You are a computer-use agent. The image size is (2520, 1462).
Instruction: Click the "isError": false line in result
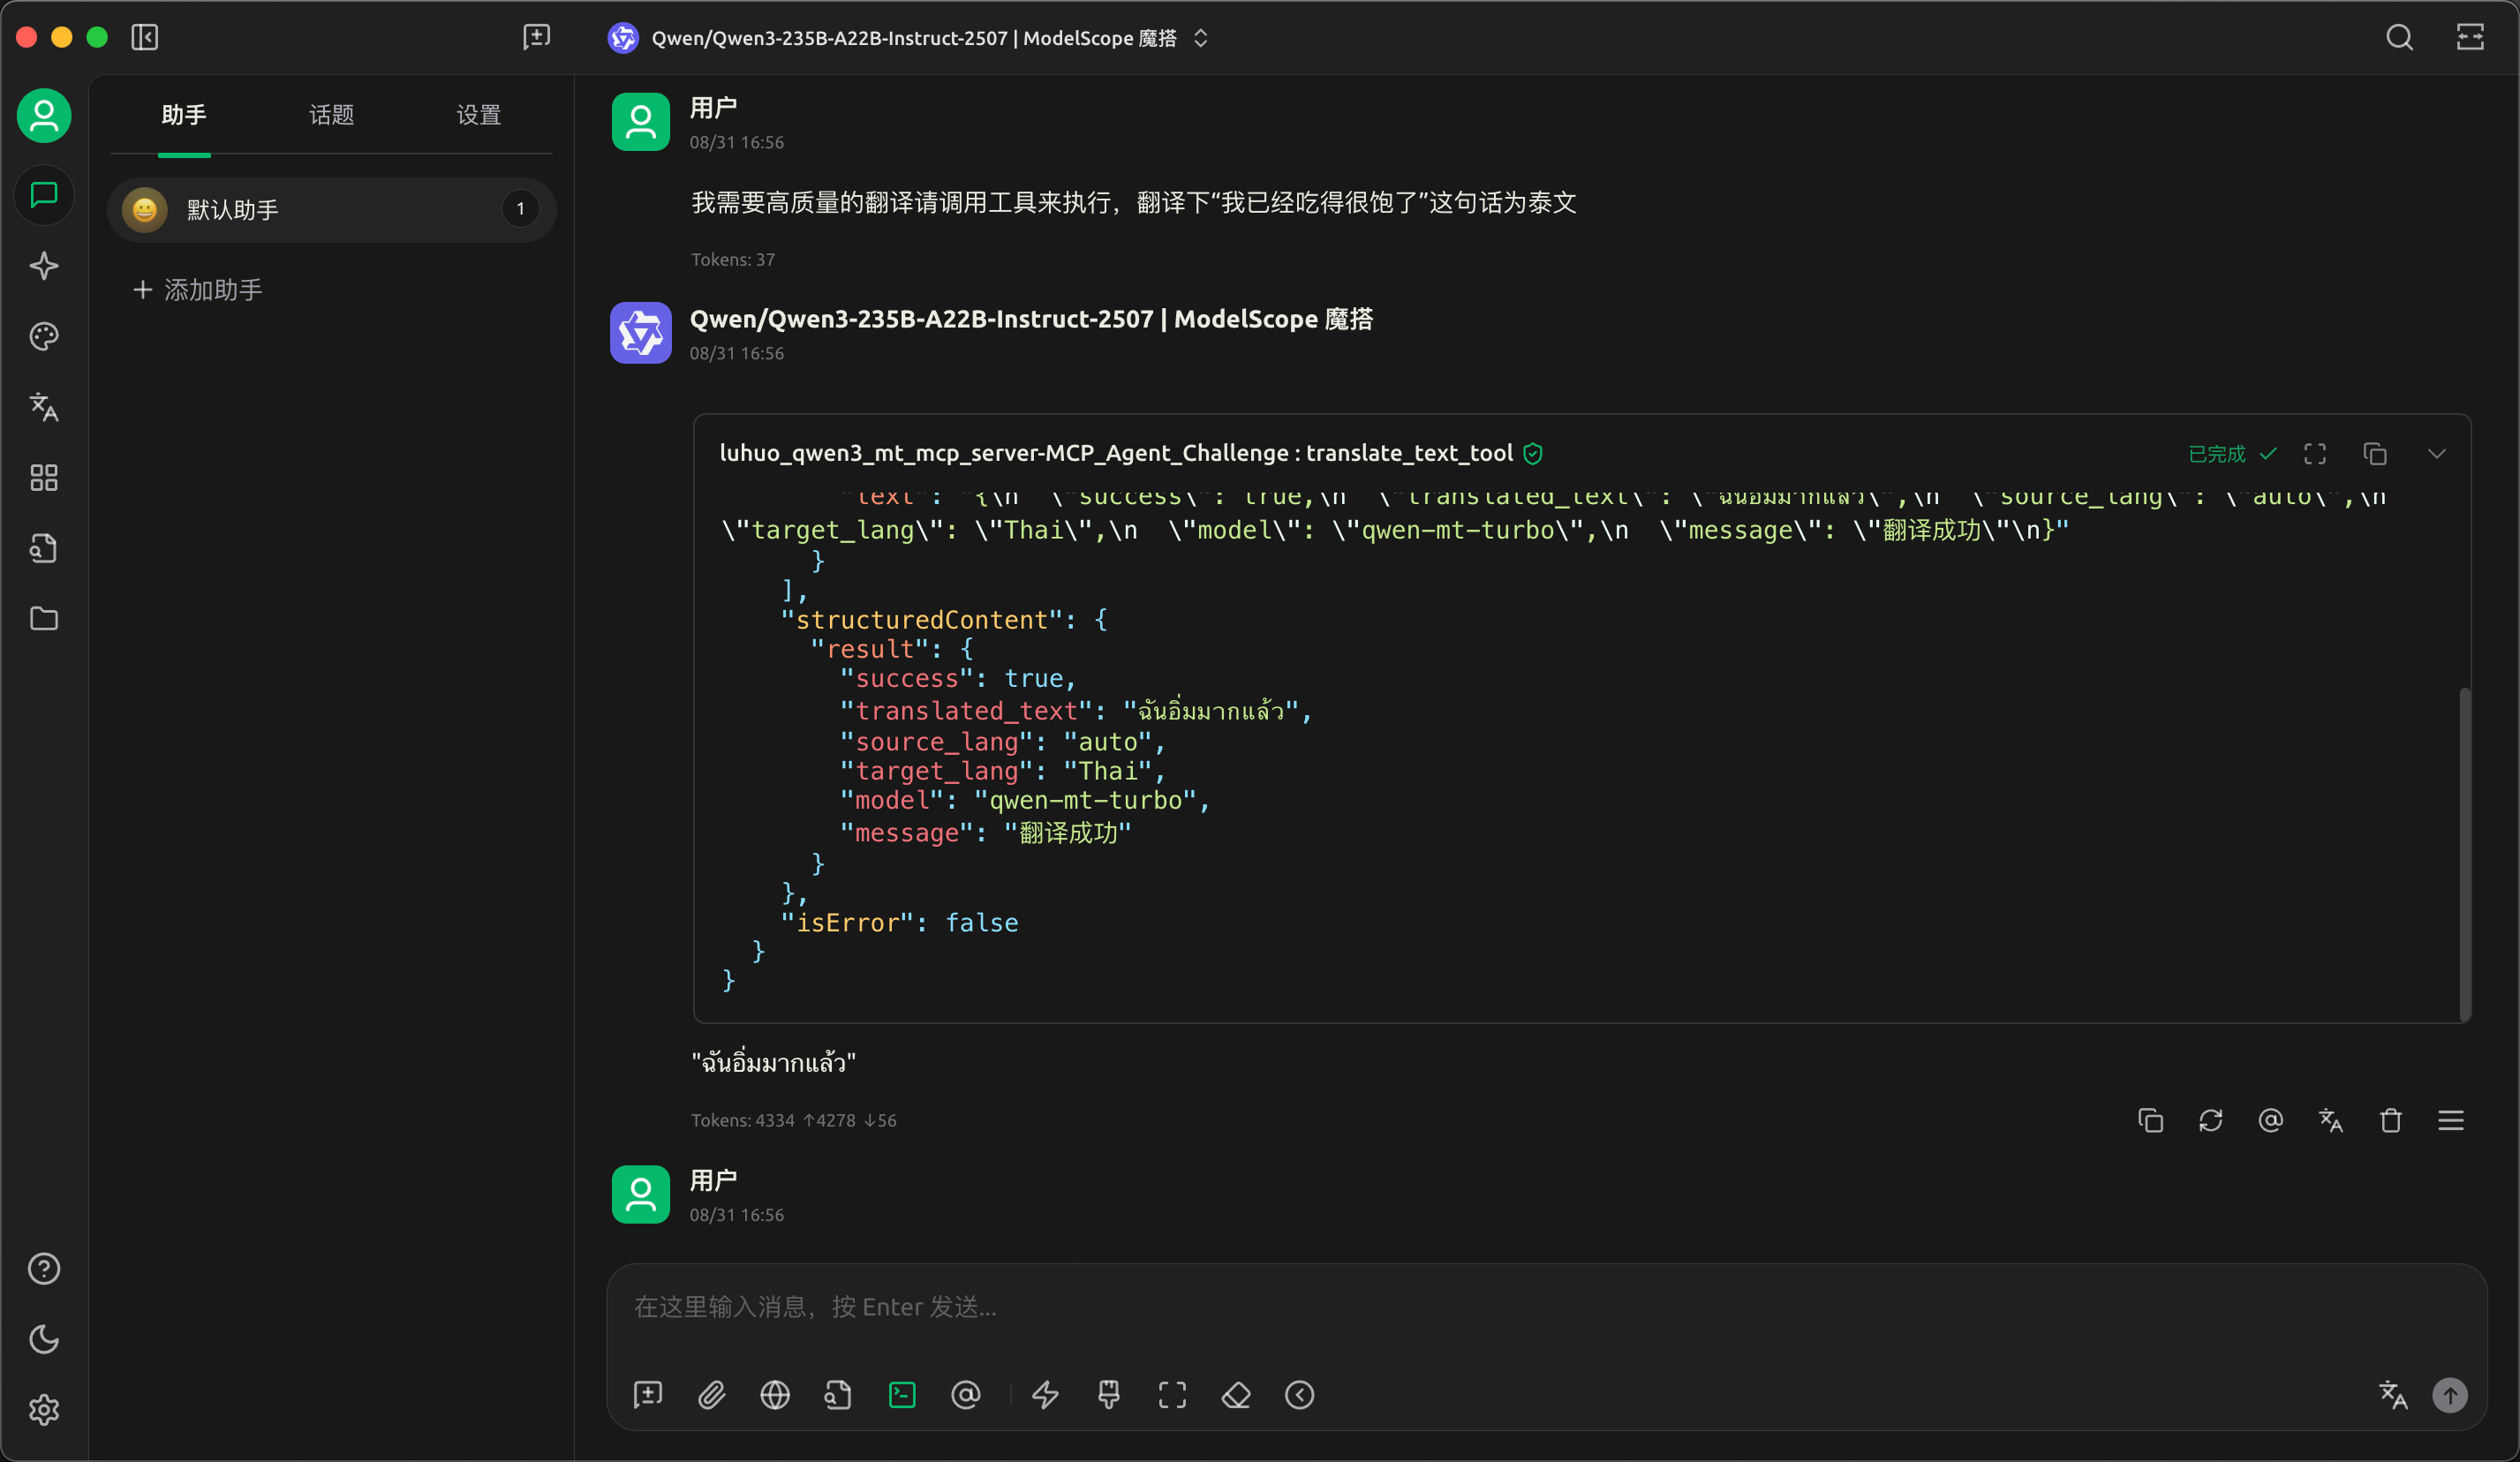pyautogui.click(x=899, y=923)
